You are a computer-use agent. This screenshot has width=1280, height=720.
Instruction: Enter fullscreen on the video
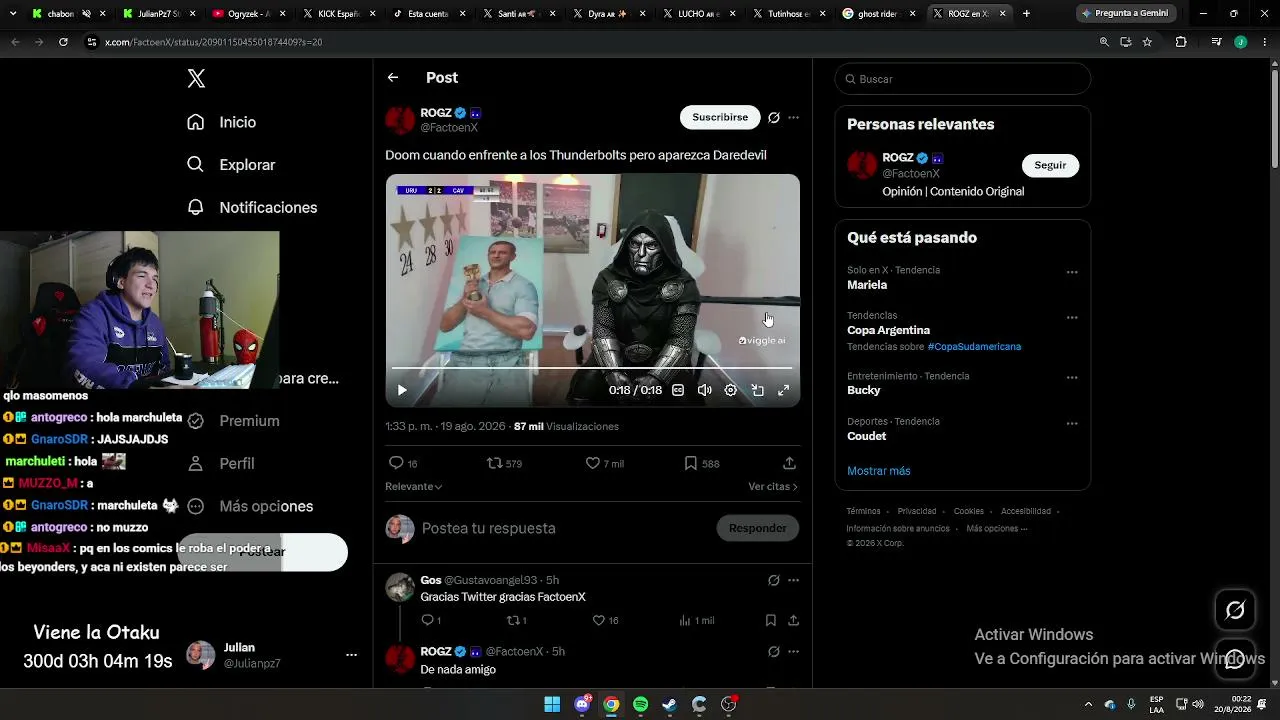point(783,390)
